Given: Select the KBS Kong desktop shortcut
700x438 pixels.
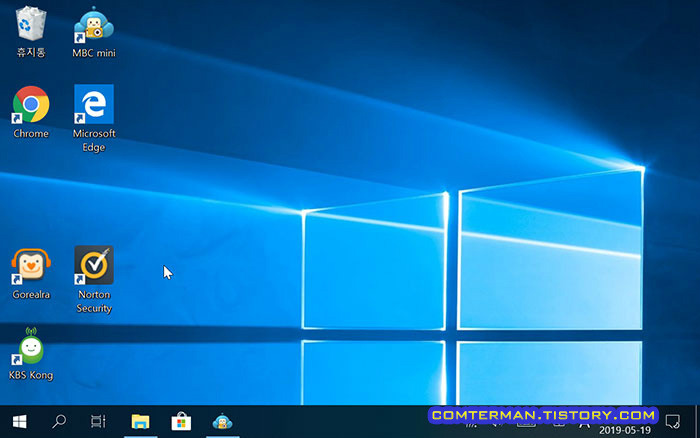Looking at the screenshot, I should tap(31, 354).
